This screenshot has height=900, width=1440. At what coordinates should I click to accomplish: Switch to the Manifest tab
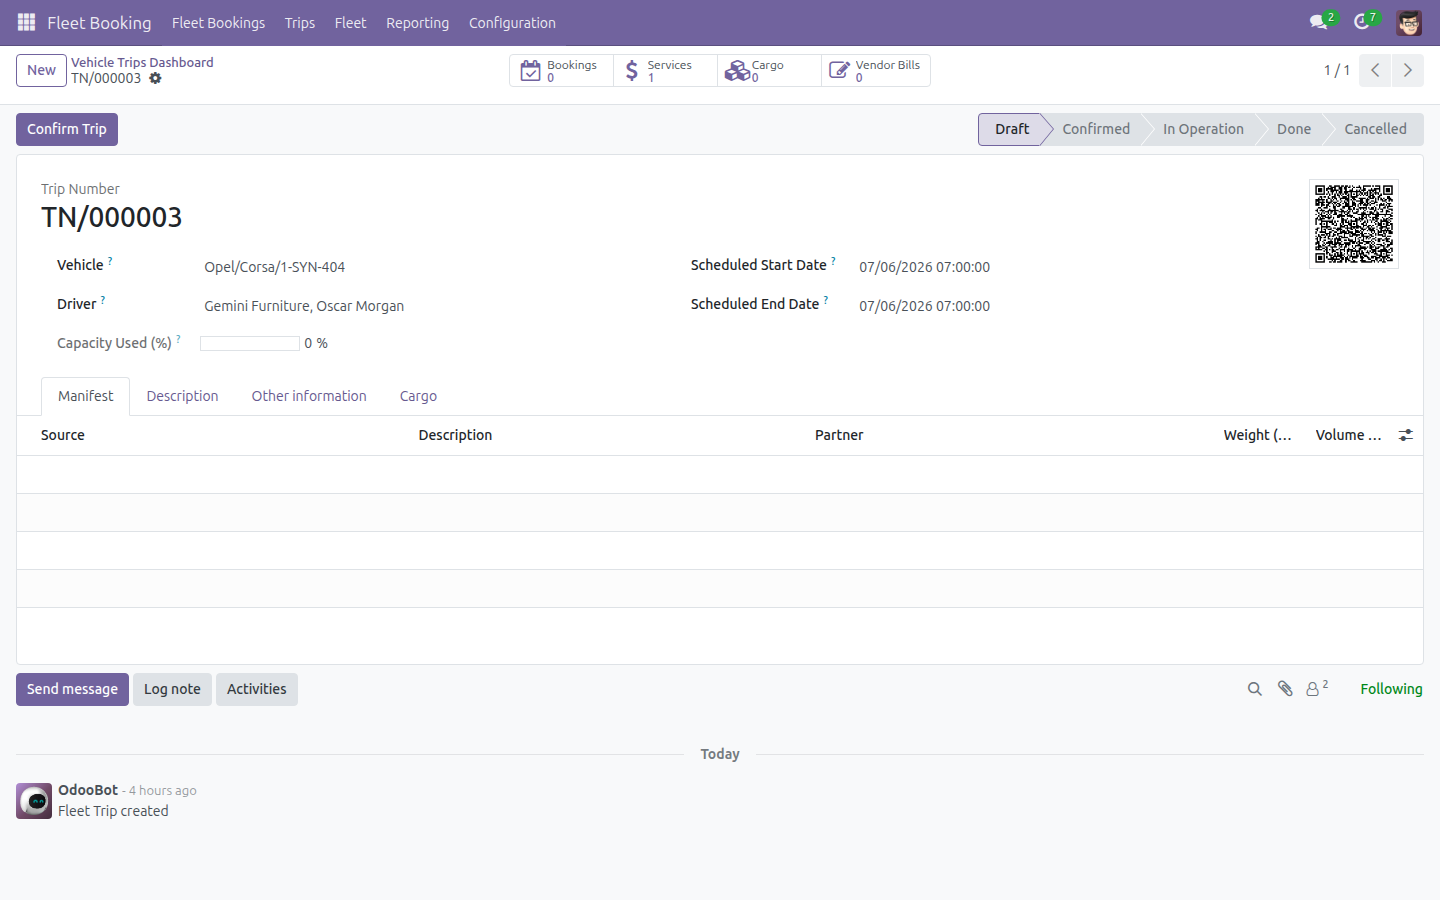[86, 396]
